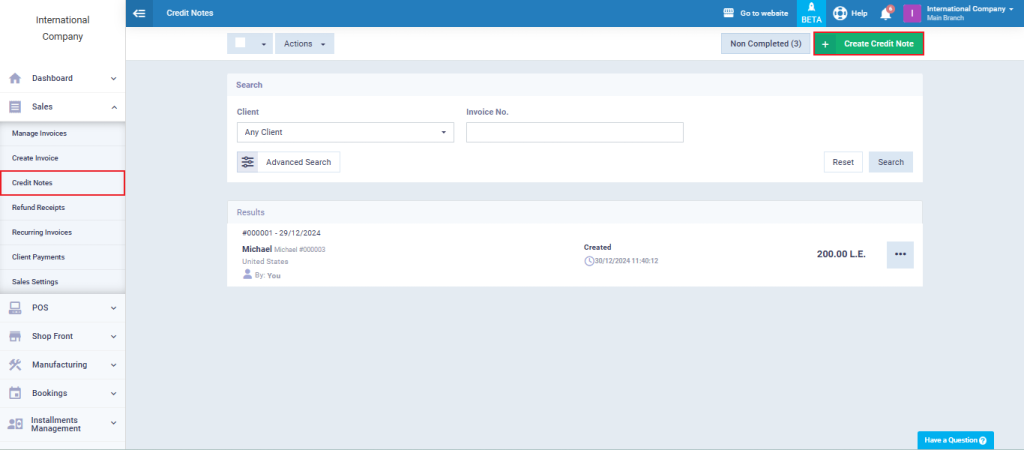
Task: Show the Non Completed (3) credit notes
Action: point(765,44)
